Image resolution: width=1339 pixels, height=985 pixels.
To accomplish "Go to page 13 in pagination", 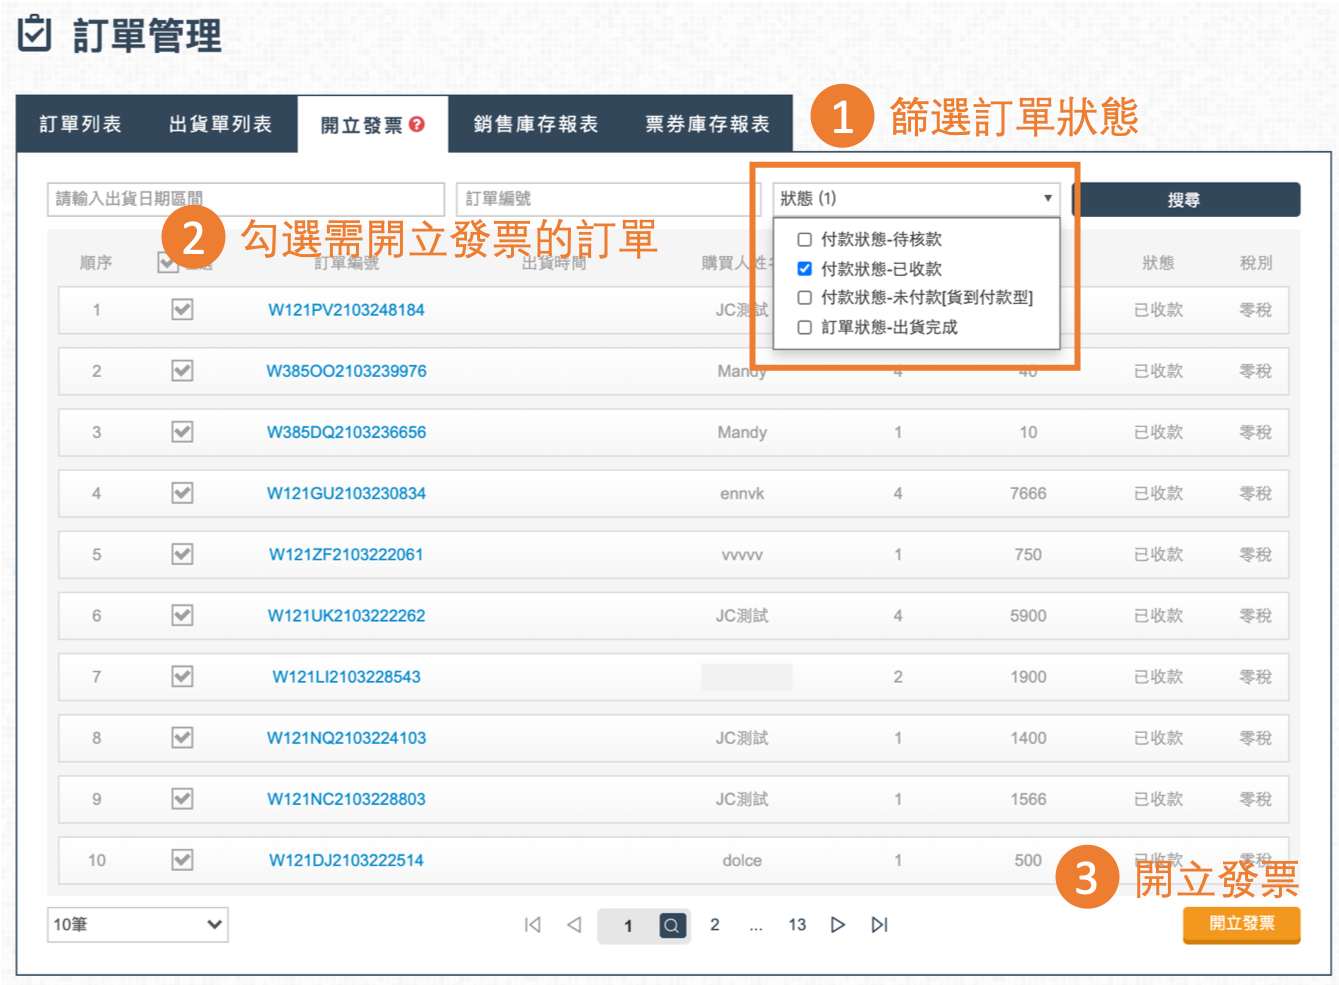I will [797, 925].
